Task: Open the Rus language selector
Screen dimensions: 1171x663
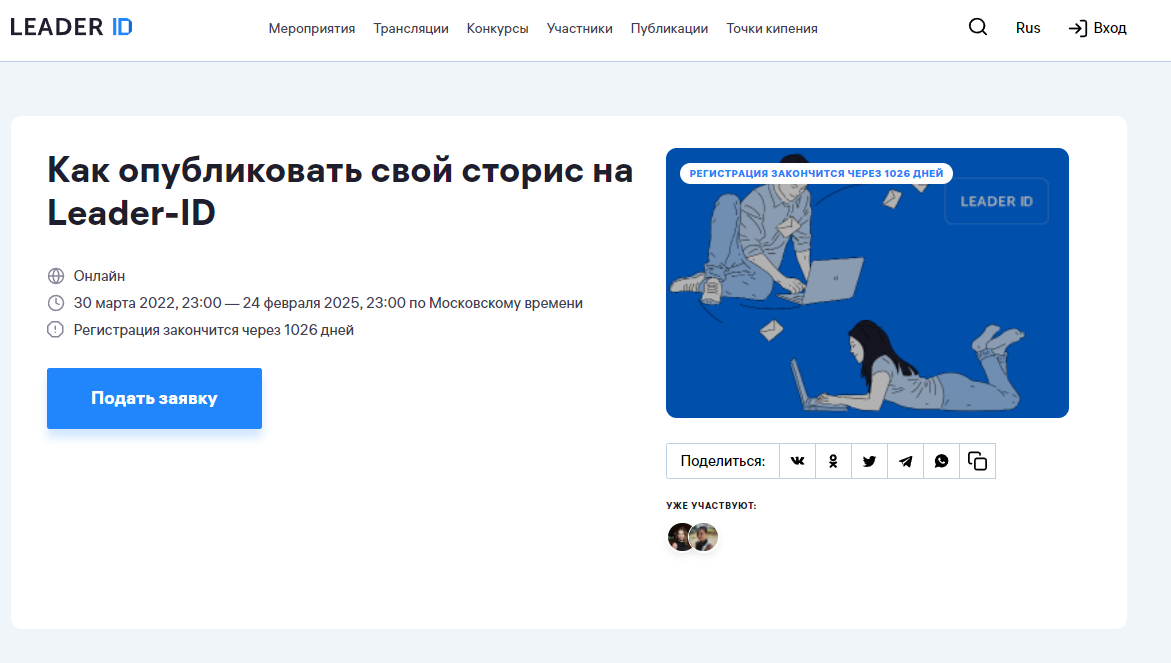Action: point(1028,28)
